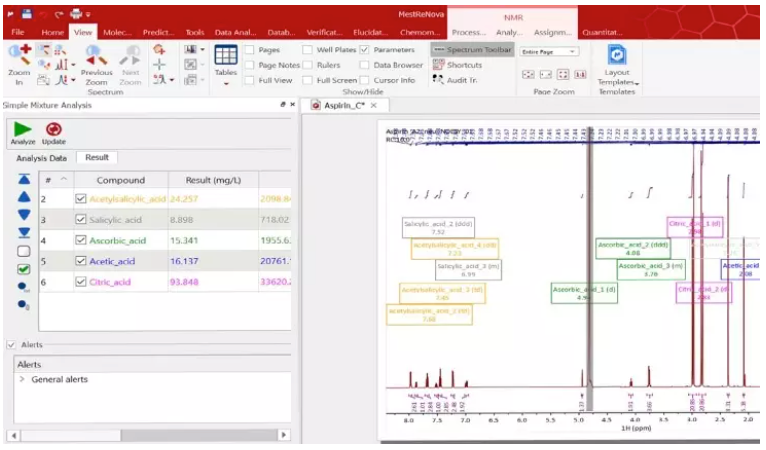The width and height of the screenshot is (766, 450).
Task: Open the Layout Templates icon
Action: click(617, 55)
